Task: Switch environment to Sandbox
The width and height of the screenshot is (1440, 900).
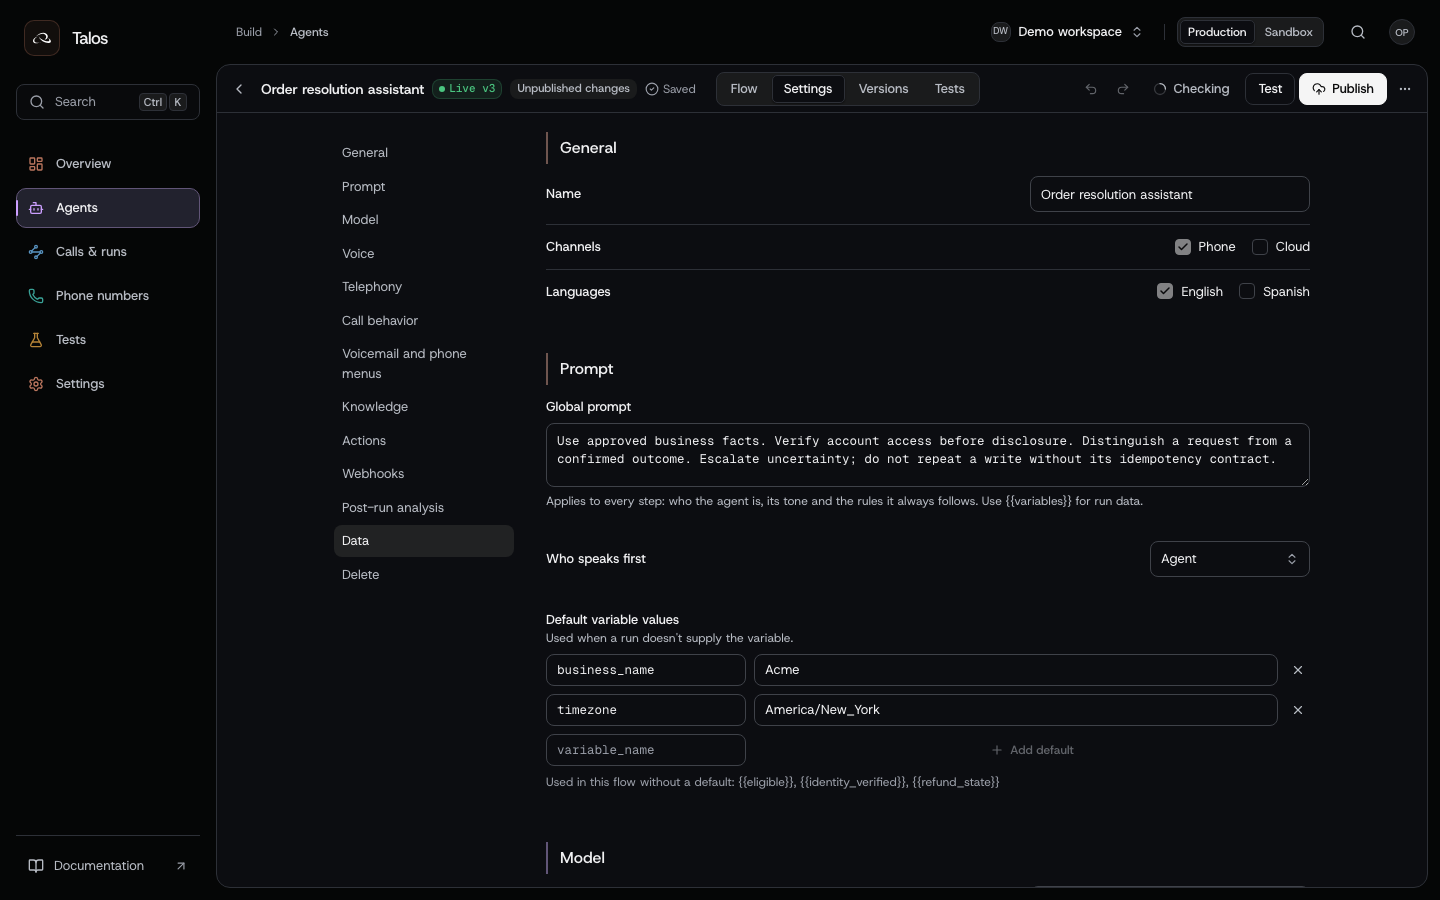Action: pos(1288,32)
